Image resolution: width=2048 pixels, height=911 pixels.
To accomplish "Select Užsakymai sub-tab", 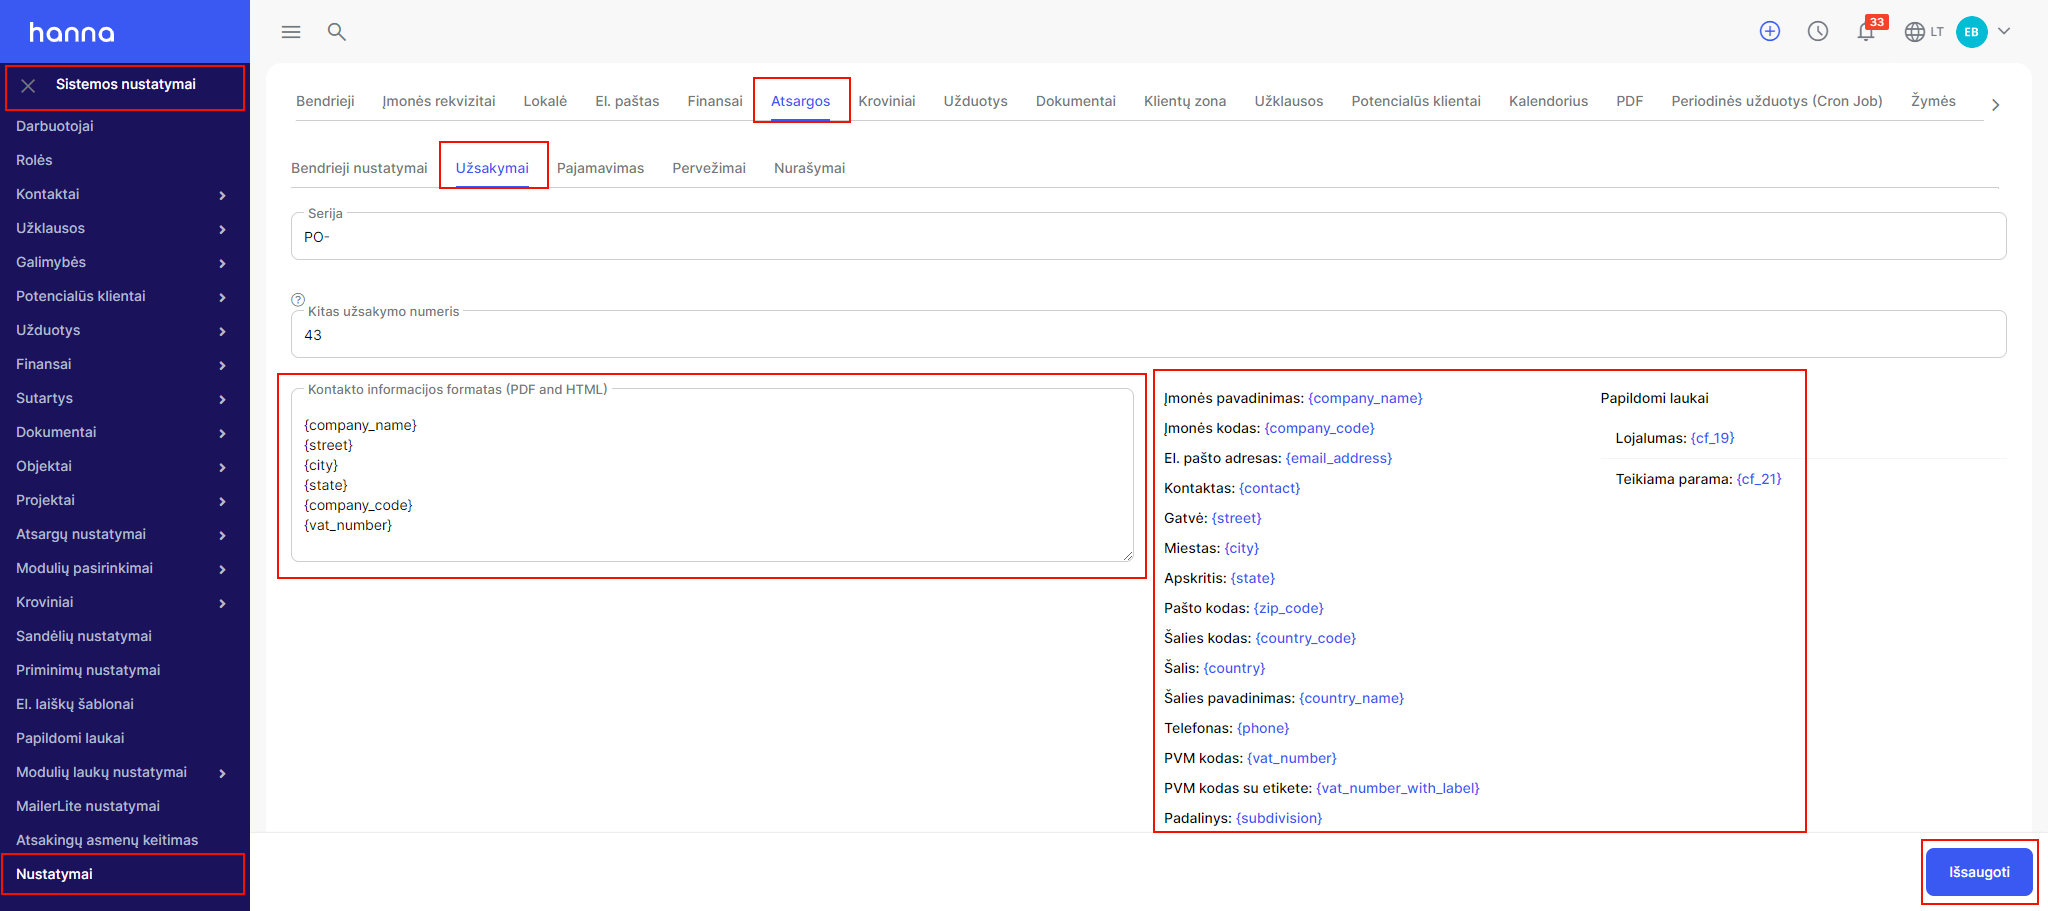I will click(x=492, y=168).
